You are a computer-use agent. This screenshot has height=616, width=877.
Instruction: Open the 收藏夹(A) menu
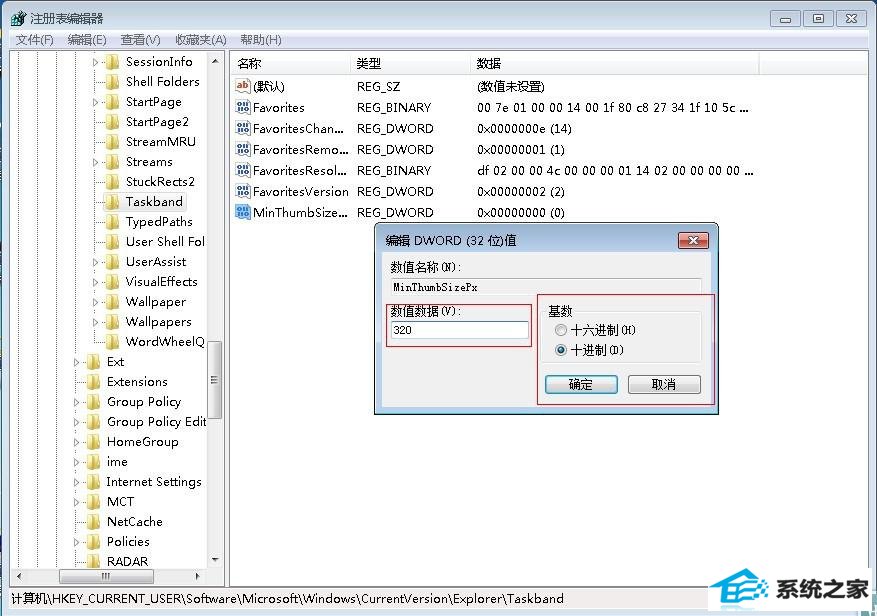(x=201, y=40)
